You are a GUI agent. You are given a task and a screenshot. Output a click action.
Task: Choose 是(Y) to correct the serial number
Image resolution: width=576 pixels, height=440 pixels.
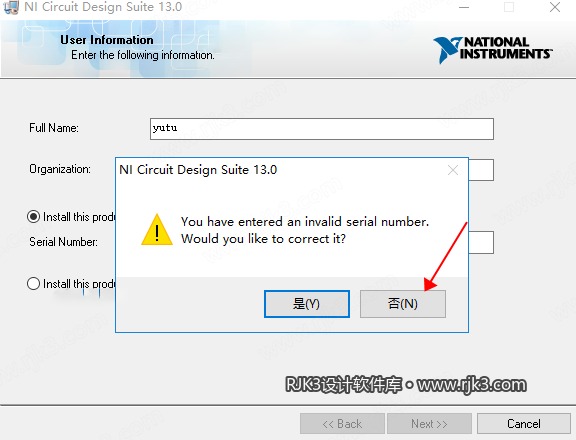point(307,304)
